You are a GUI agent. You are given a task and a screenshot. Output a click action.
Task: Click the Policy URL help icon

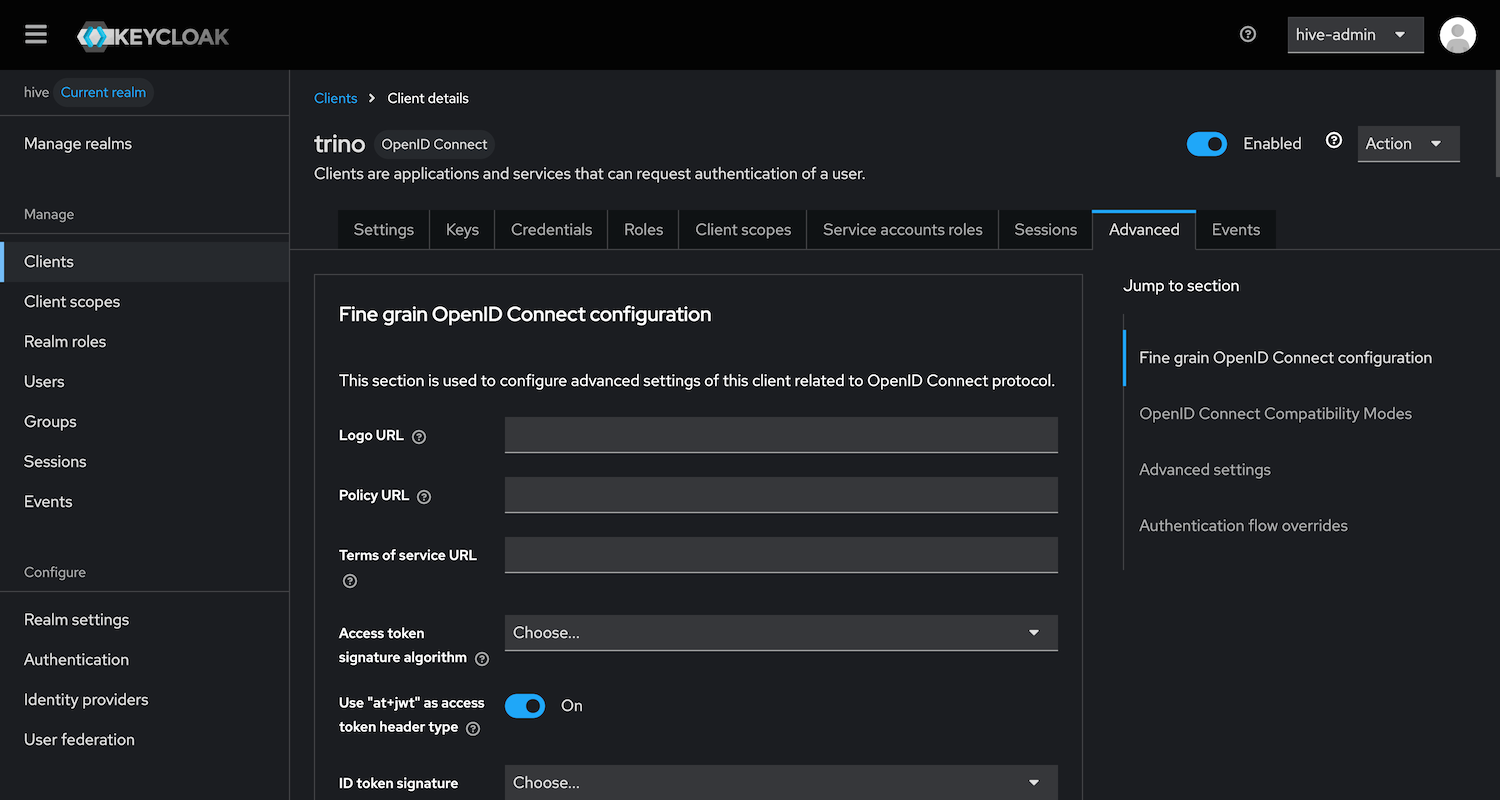pyautogui.click(x=424, y=497)
